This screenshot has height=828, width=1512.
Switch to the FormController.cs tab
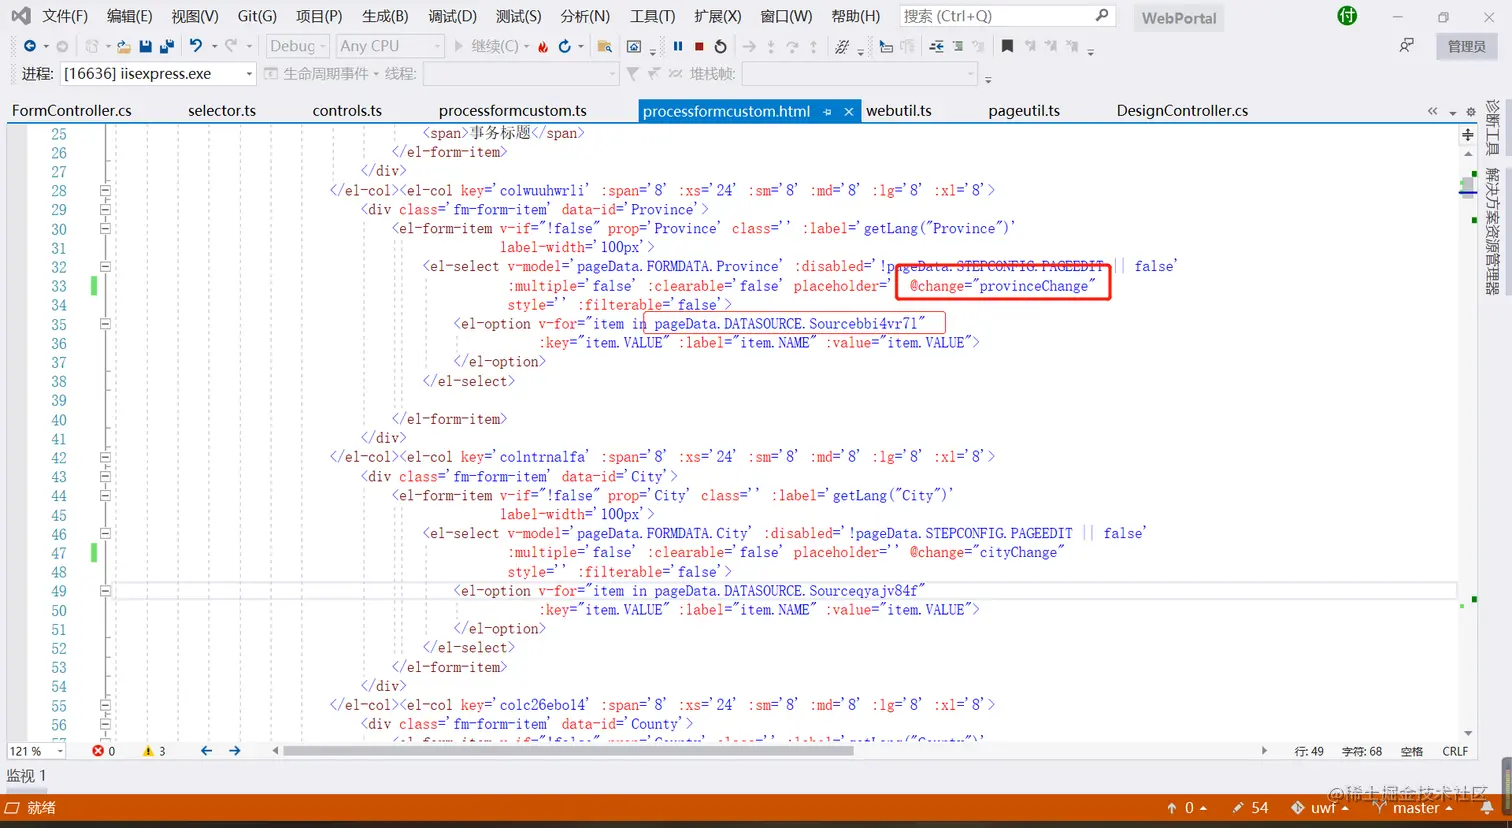tap(72, 111)
